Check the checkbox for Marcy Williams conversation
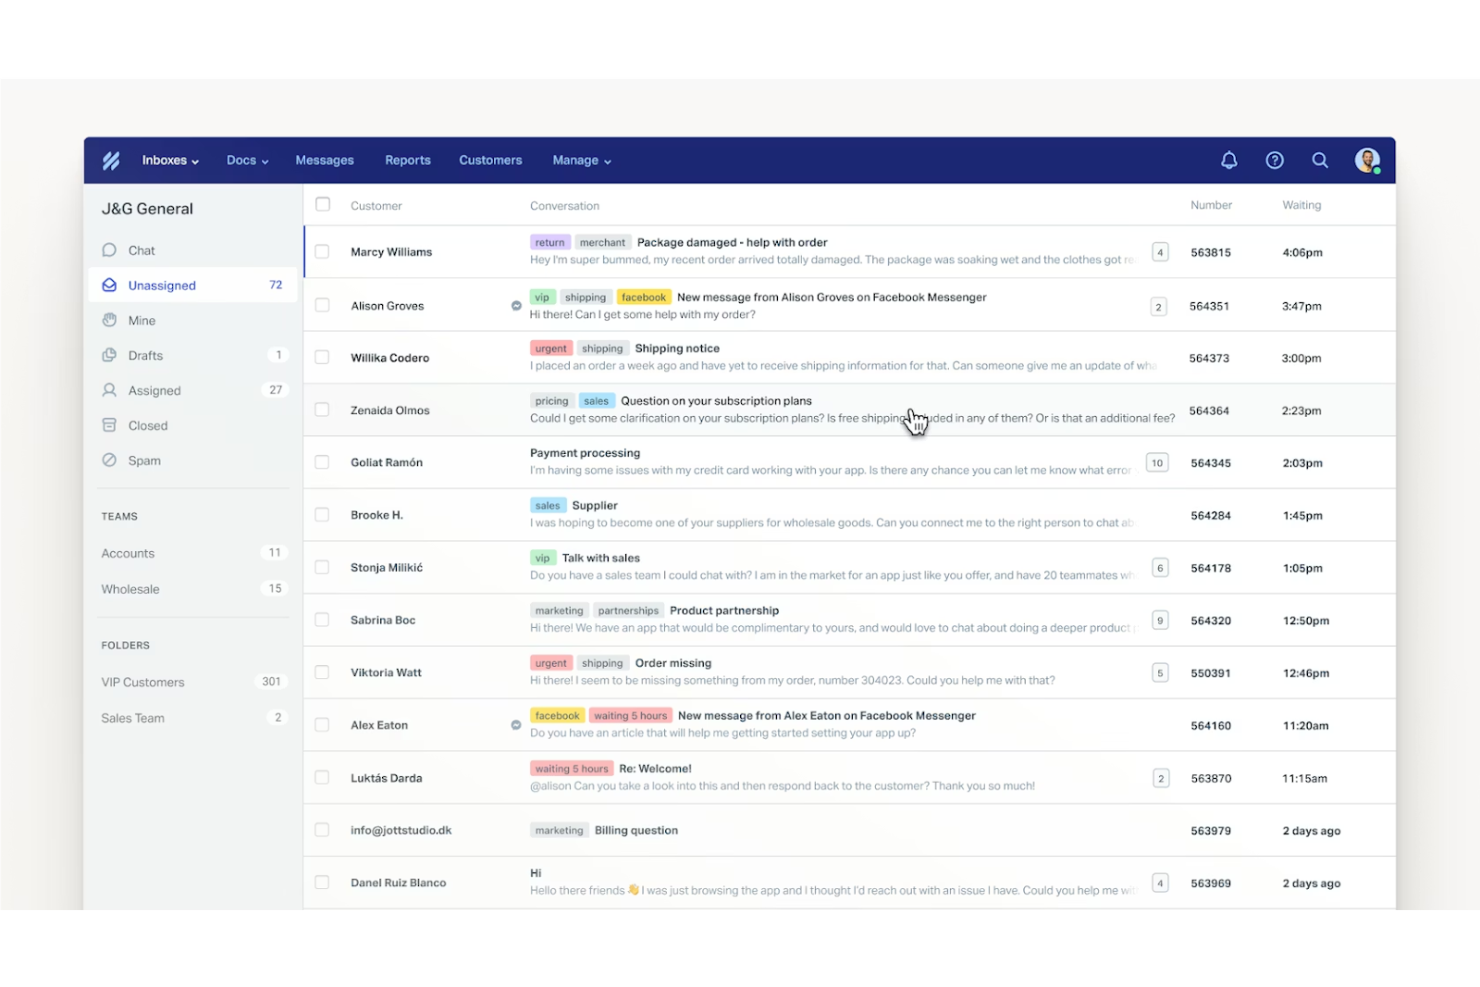This screenshot has height=987, width=1480. (322, 251)
